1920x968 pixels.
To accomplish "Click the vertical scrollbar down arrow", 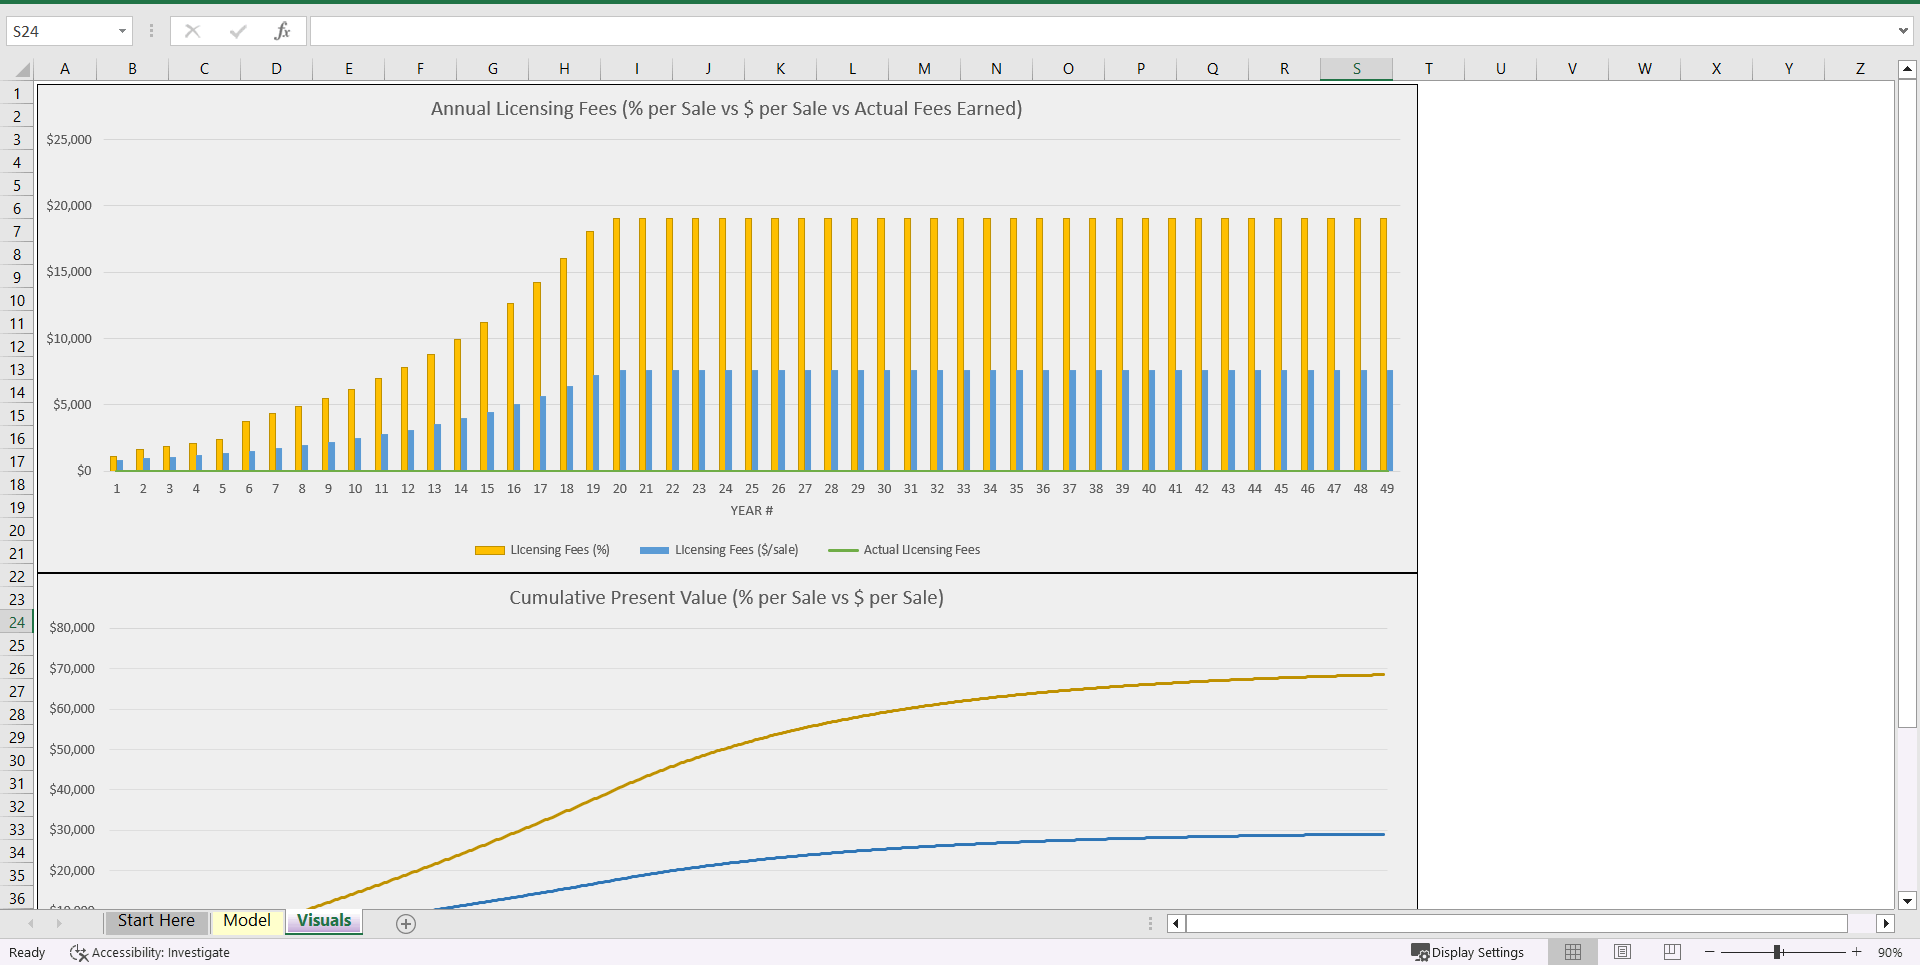I will [x=1909, y=901].
